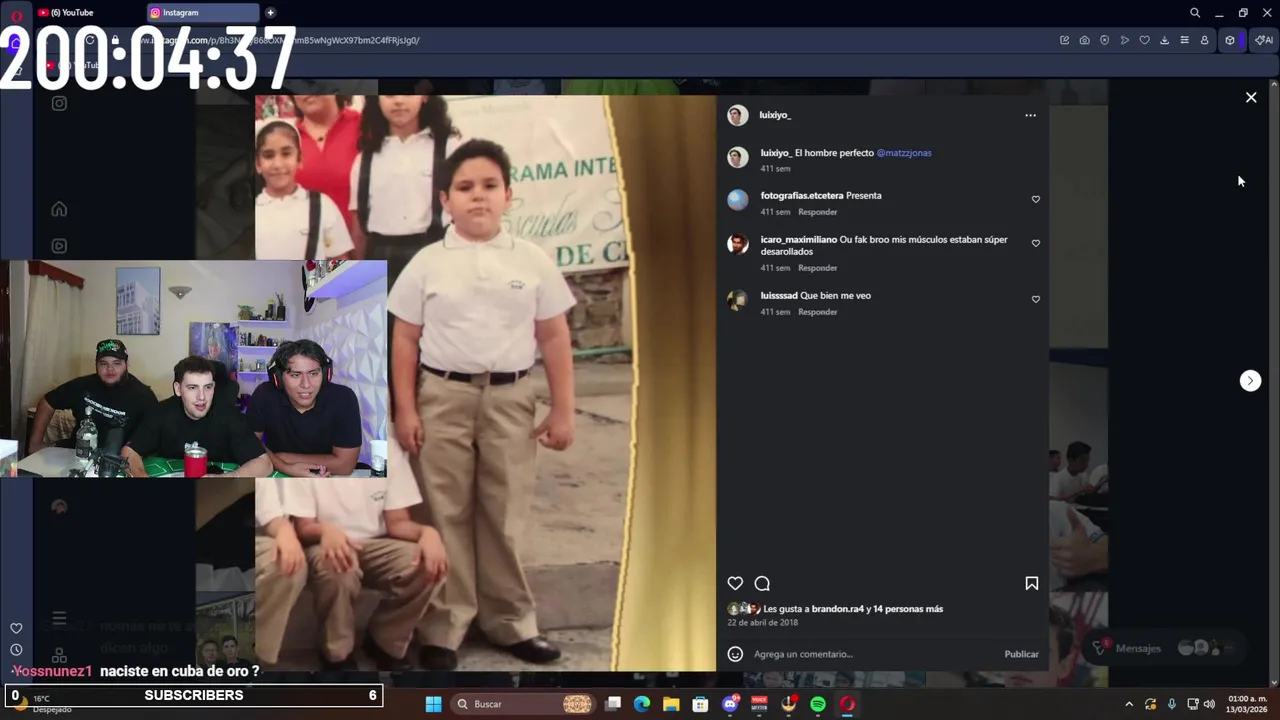Open Task View on taskbar
The image size is (1280, 720).
point(613,704)
